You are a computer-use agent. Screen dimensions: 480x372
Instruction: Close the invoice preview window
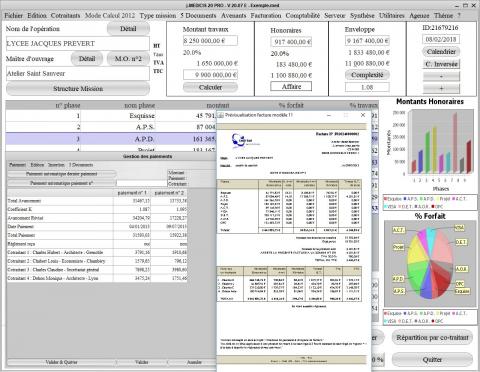(x=363, y=115)
